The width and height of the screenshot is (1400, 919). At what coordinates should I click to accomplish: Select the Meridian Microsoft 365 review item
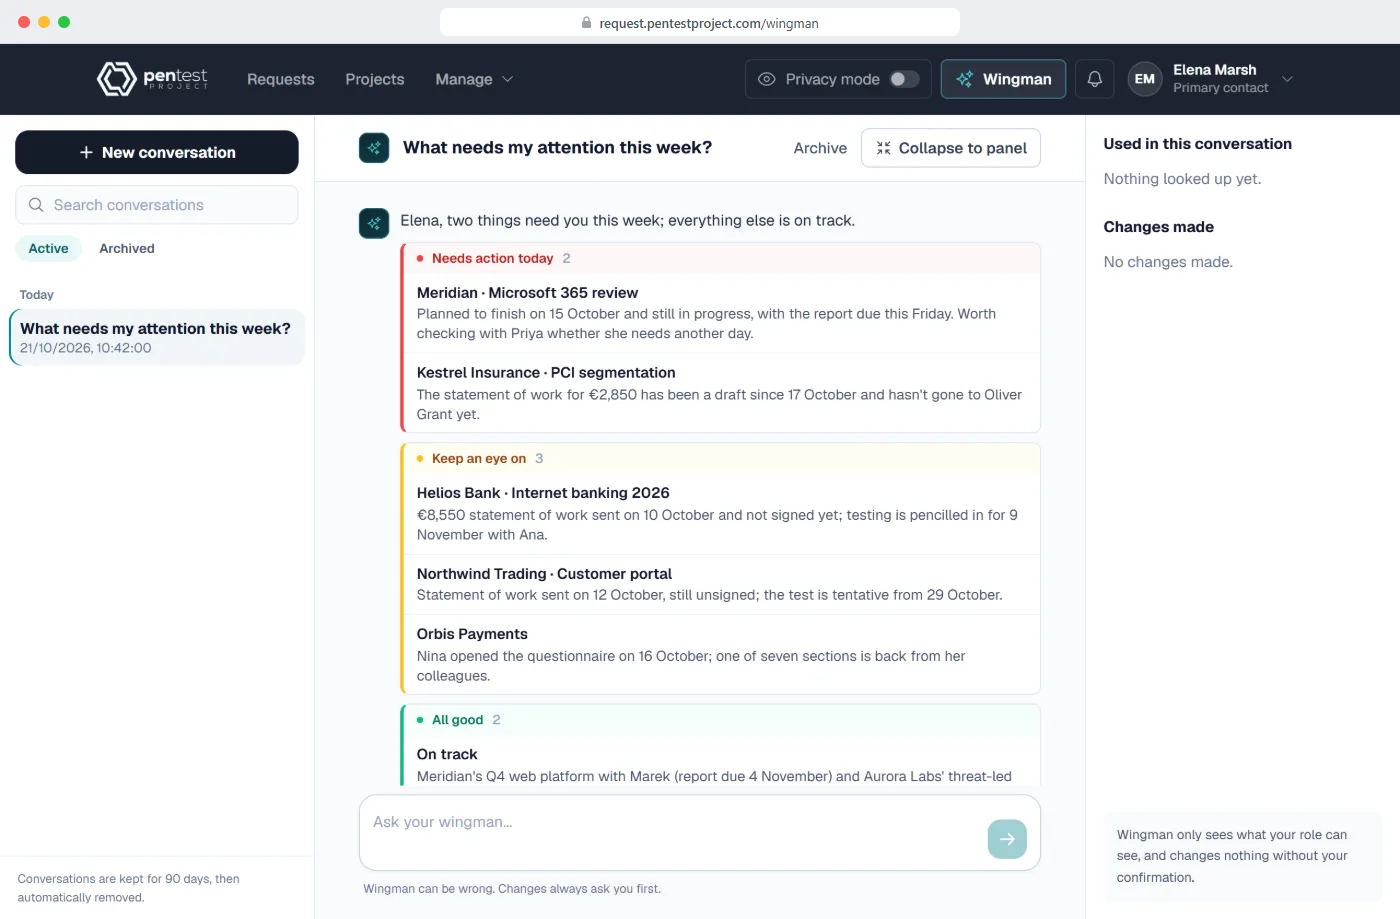(x=720, y=313)
